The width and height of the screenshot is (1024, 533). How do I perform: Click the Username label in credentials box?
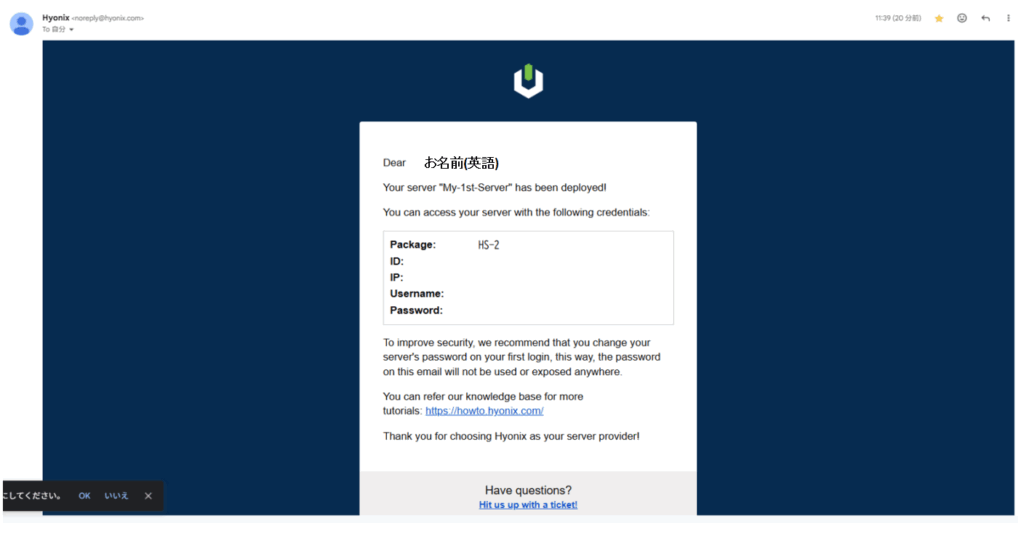[417, 294]
